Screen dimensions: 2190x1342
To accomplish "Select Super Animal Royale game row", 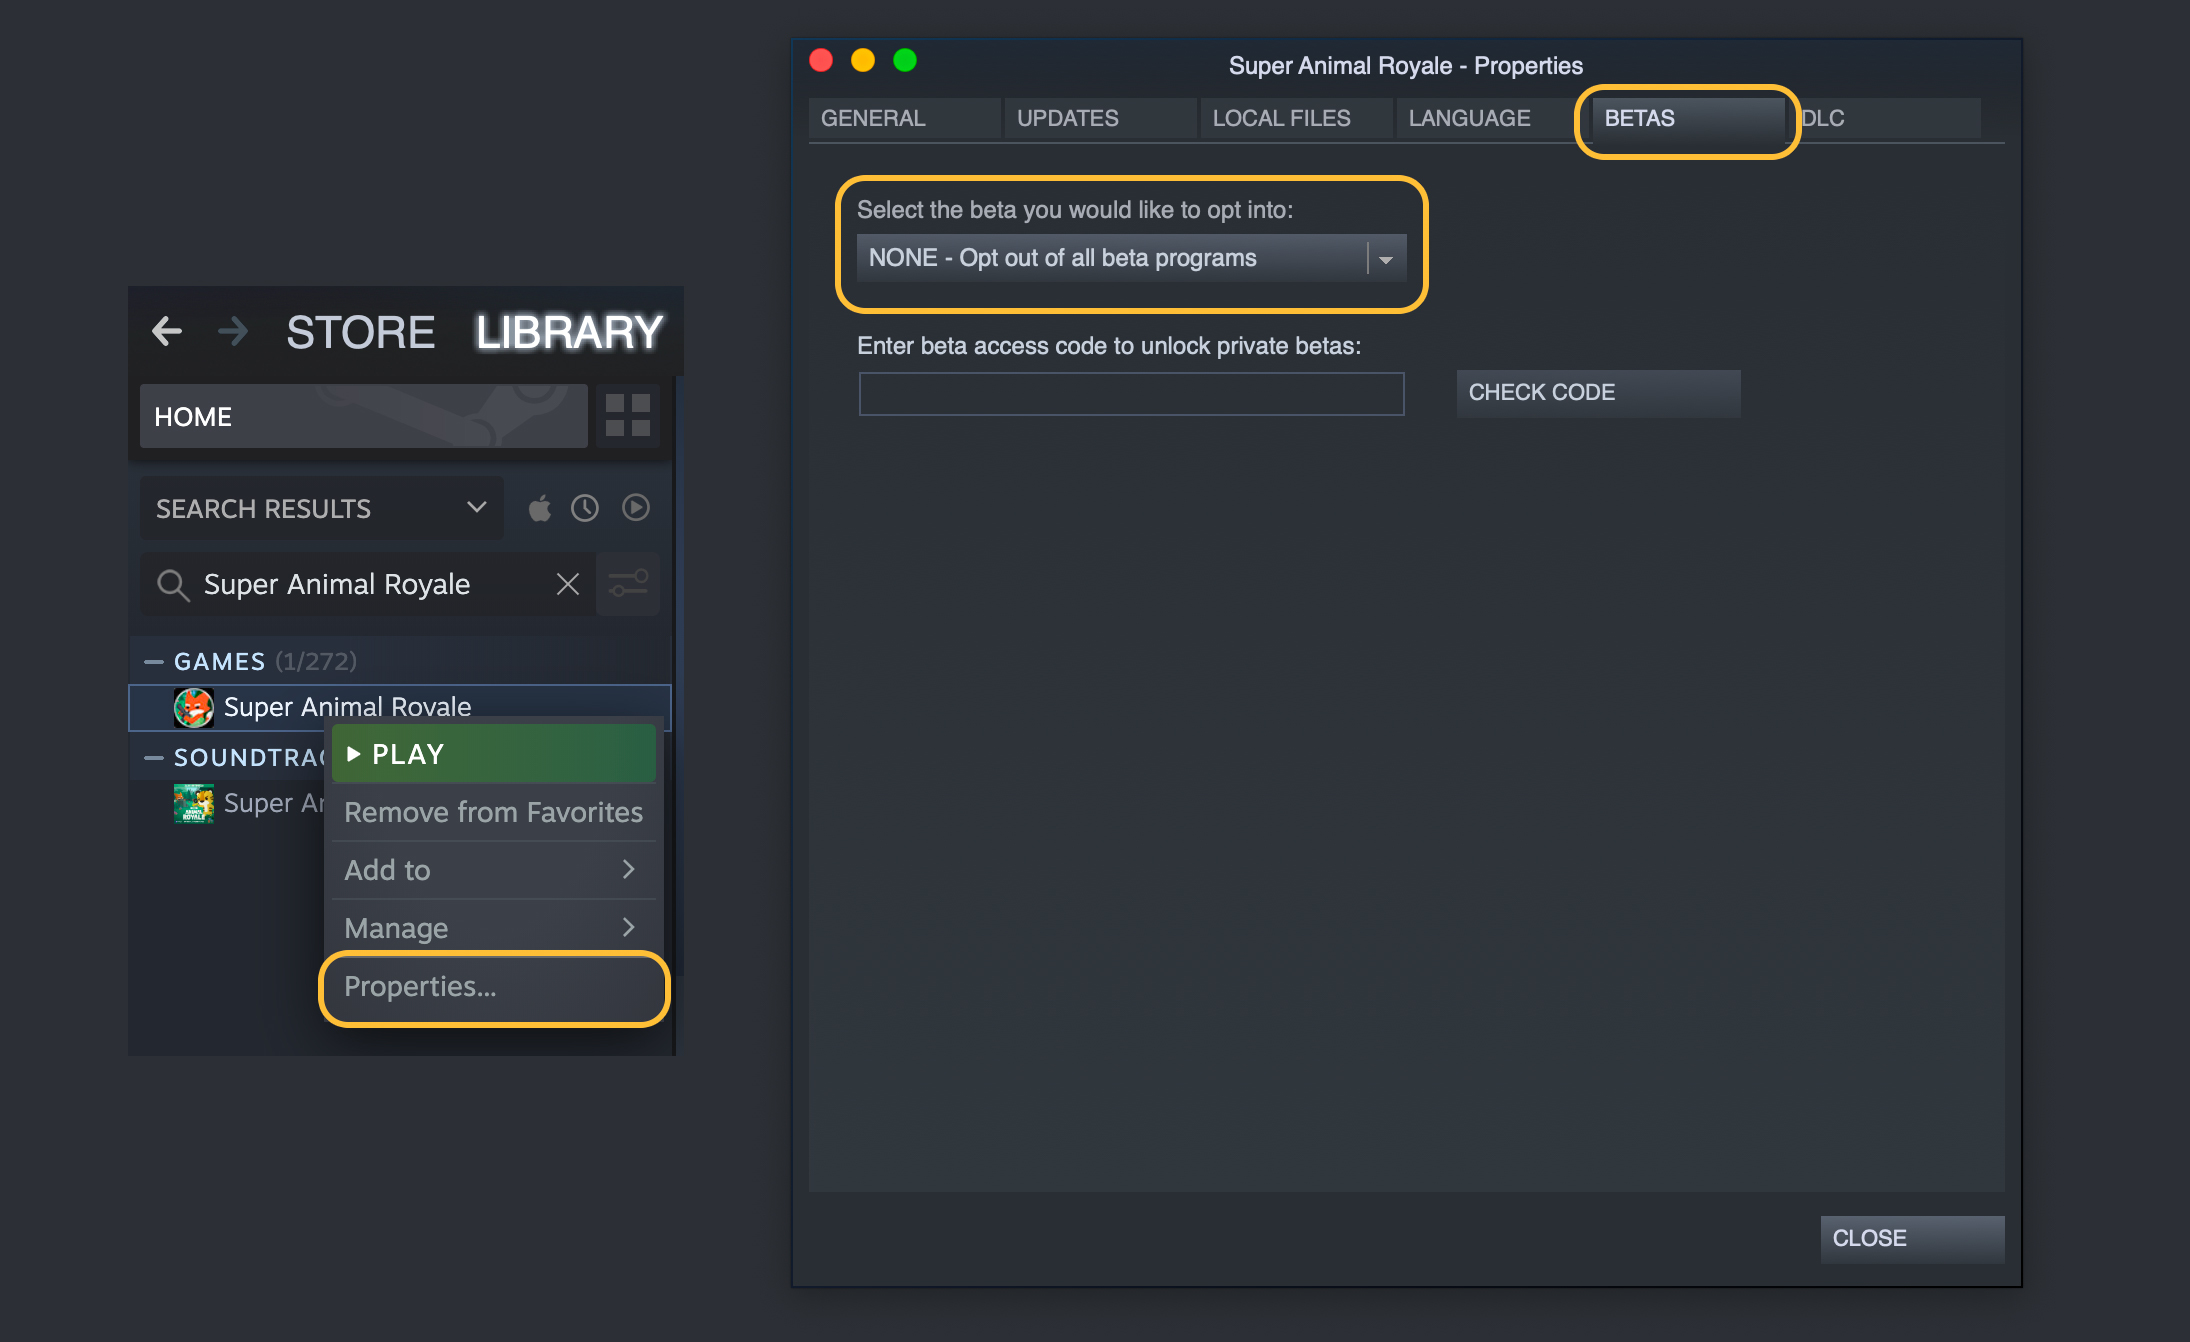I will pyautogui.click(x=400, y=707).
